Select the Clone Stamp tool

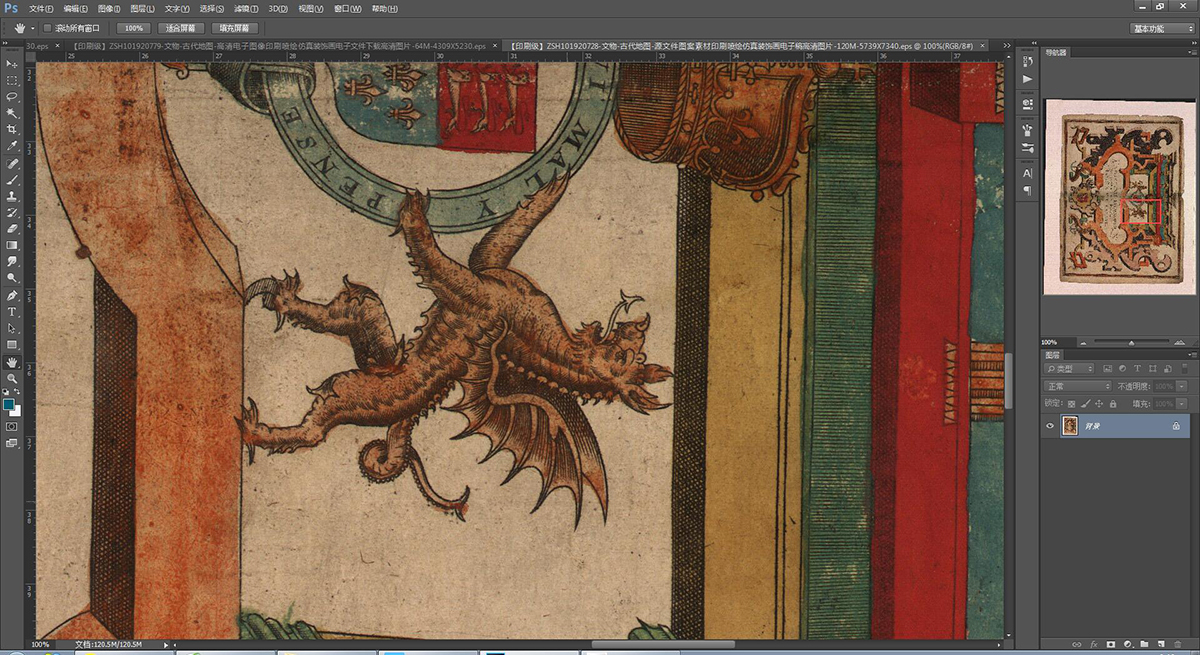tap(14, 195)
